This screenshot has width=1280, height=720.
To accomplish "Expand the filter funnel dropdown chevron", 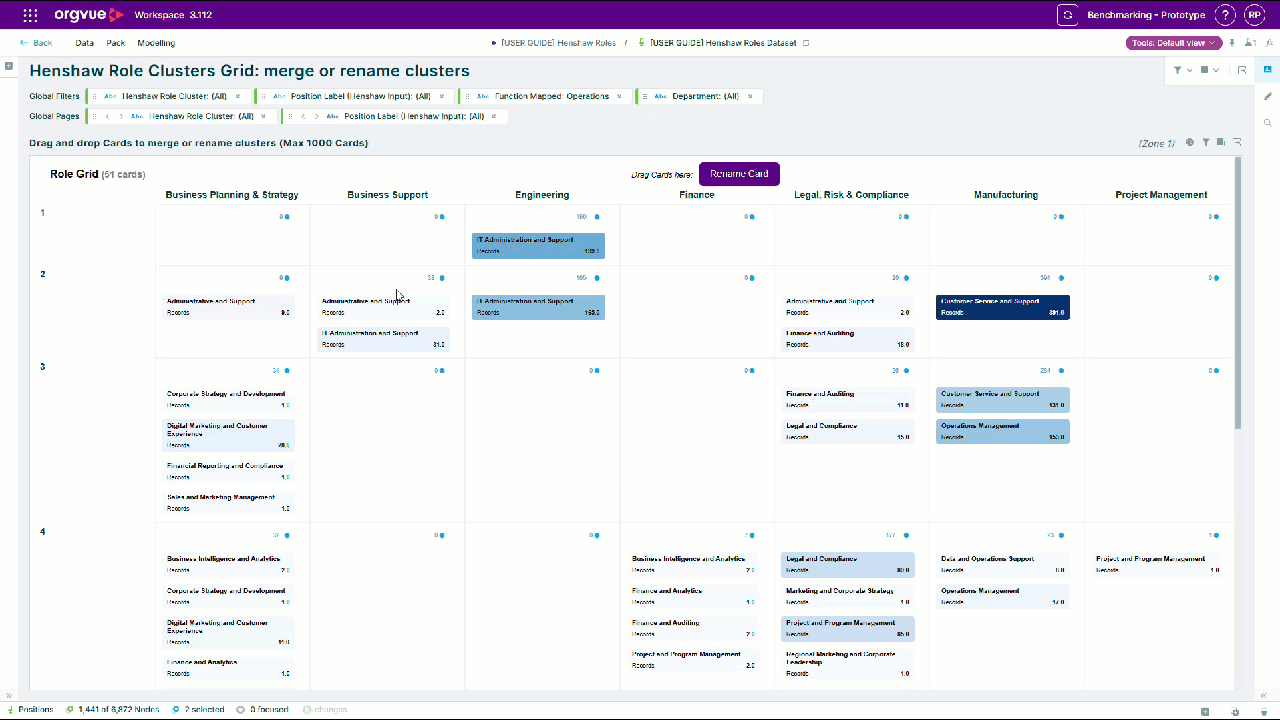I will tap(1189, 70).
